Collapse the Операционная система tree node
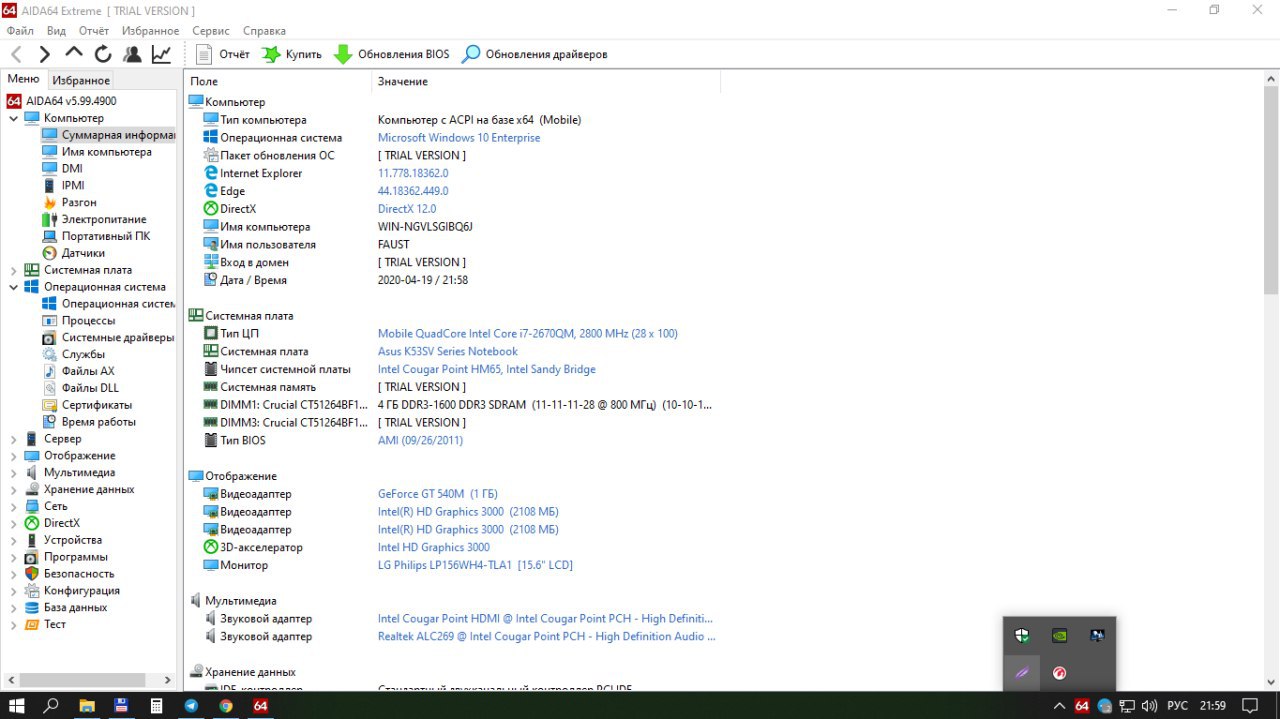This screenshot has height=719, width=1280. (x=13, y=287)
